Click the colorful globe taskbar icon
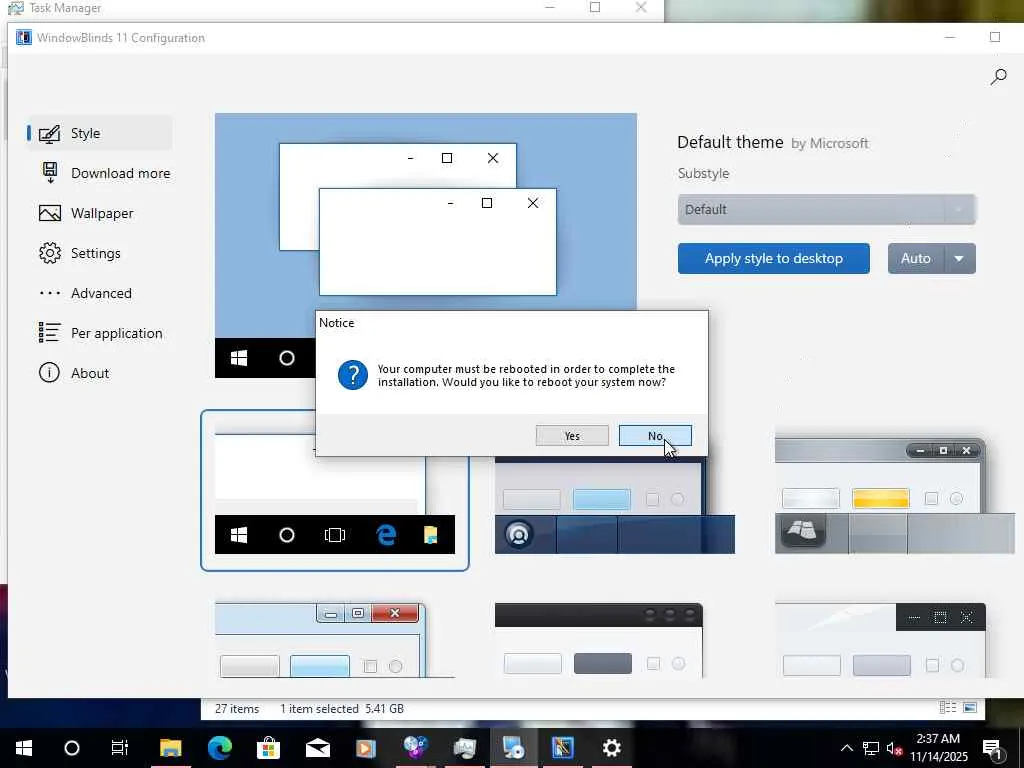Screen dimensions: 1024x768 click(415, 748)
